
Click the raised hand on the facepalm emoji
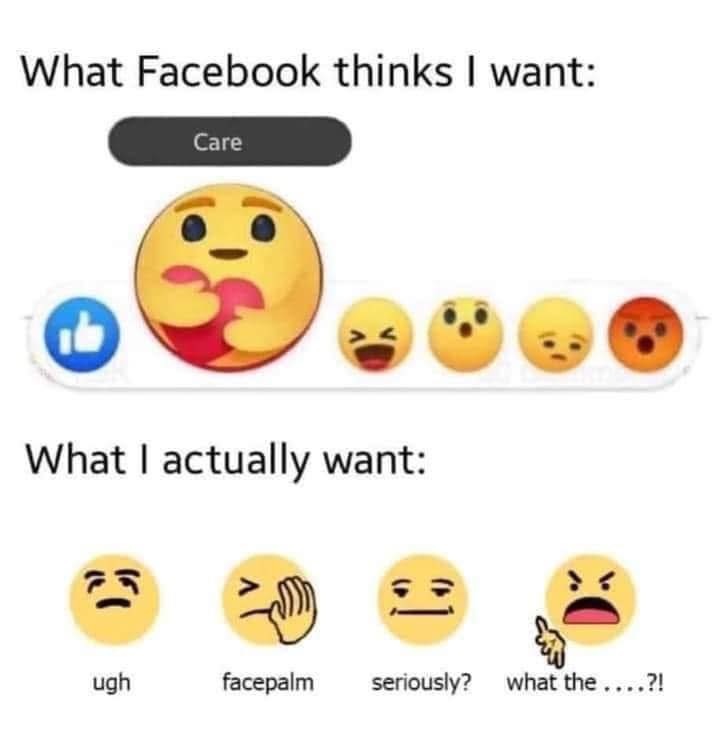(293, 609)
